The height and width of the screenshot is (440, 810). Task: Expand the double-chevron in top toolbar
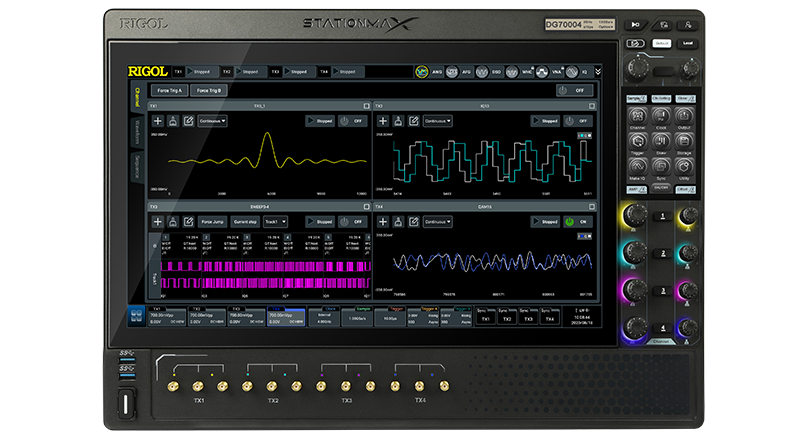pos(598,72)
